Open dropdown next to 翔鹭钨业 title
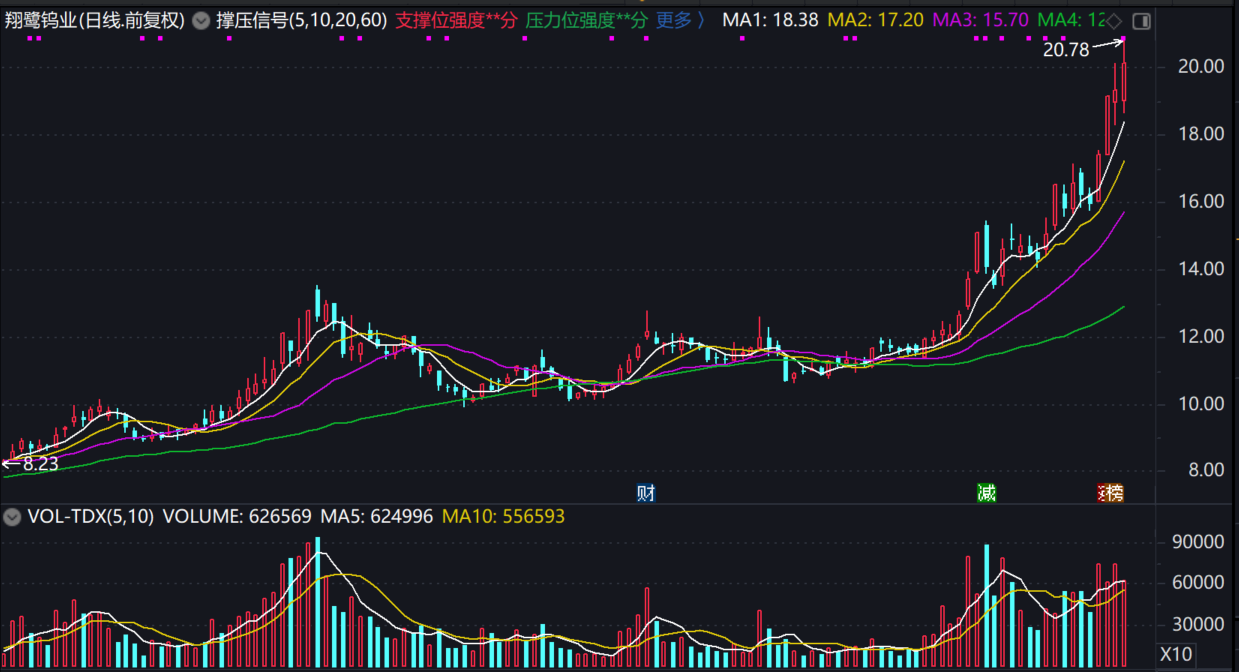This screenshot has height=672, width=1239. coord(201,20)
